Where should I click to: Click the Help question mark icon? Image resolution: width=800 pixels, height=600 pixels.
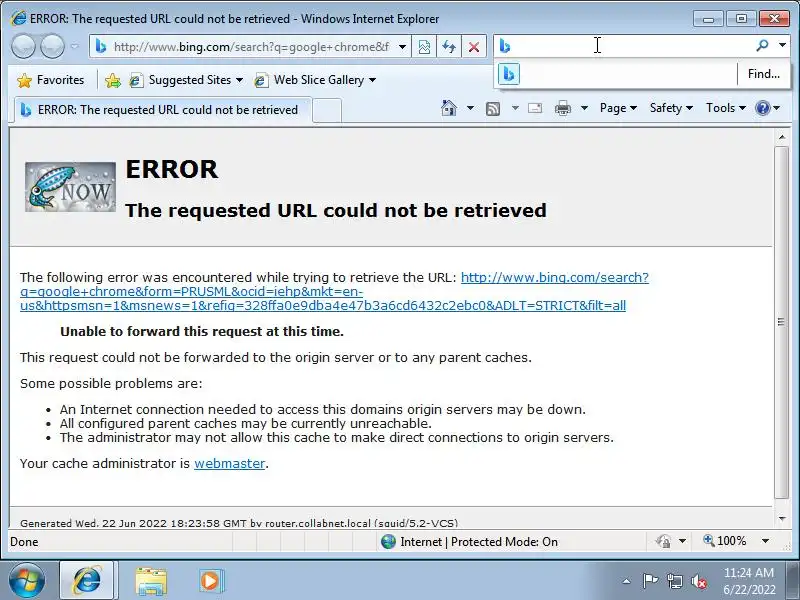(763, 108)
